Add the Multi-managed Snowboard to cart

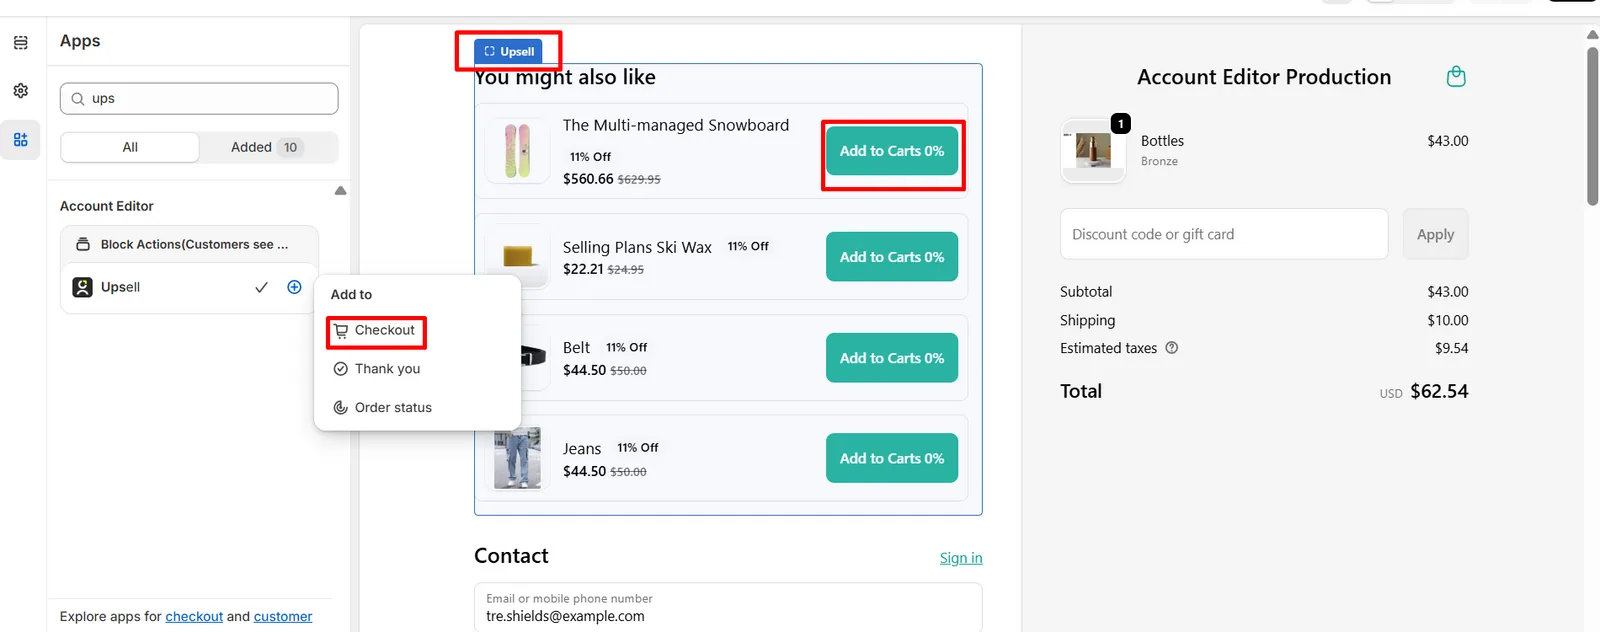pyautogui.click(x=892, y=151)
